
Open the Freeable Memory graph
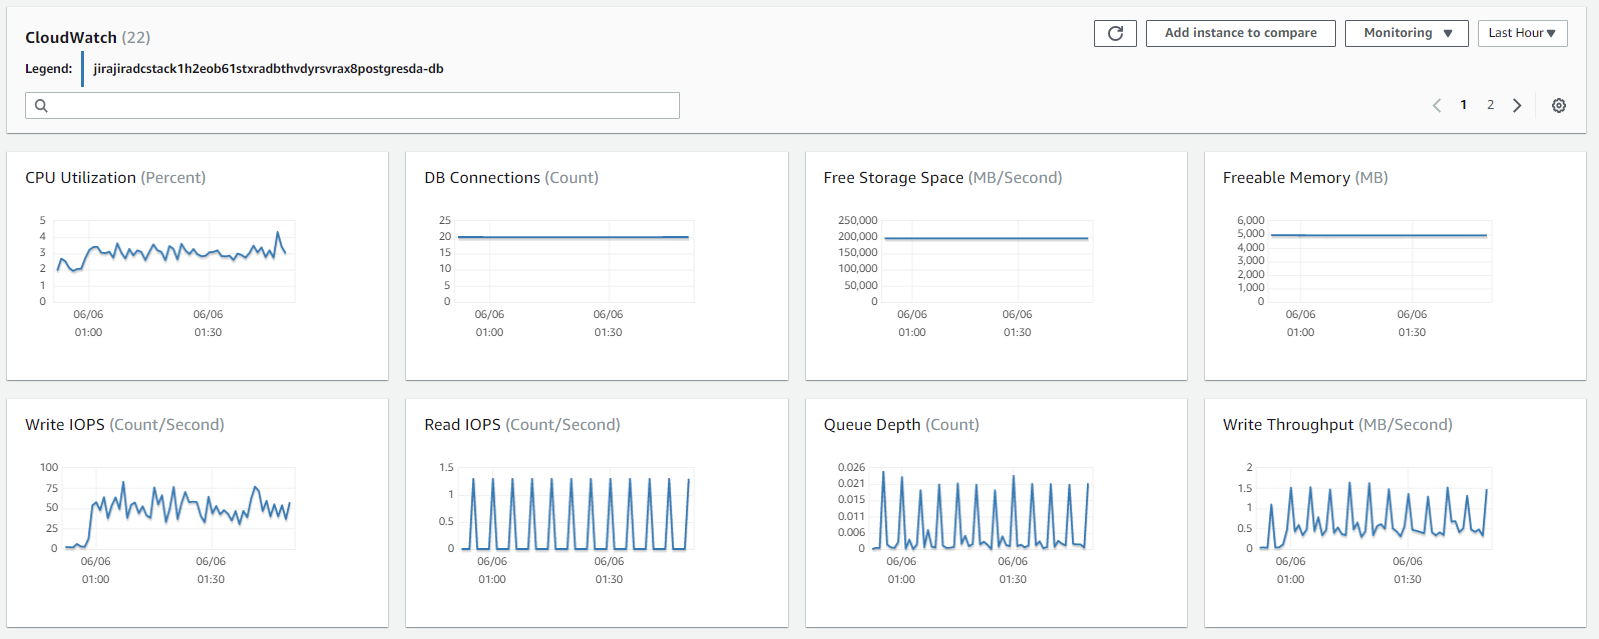pyautogui.click(x=1380, y=260)
